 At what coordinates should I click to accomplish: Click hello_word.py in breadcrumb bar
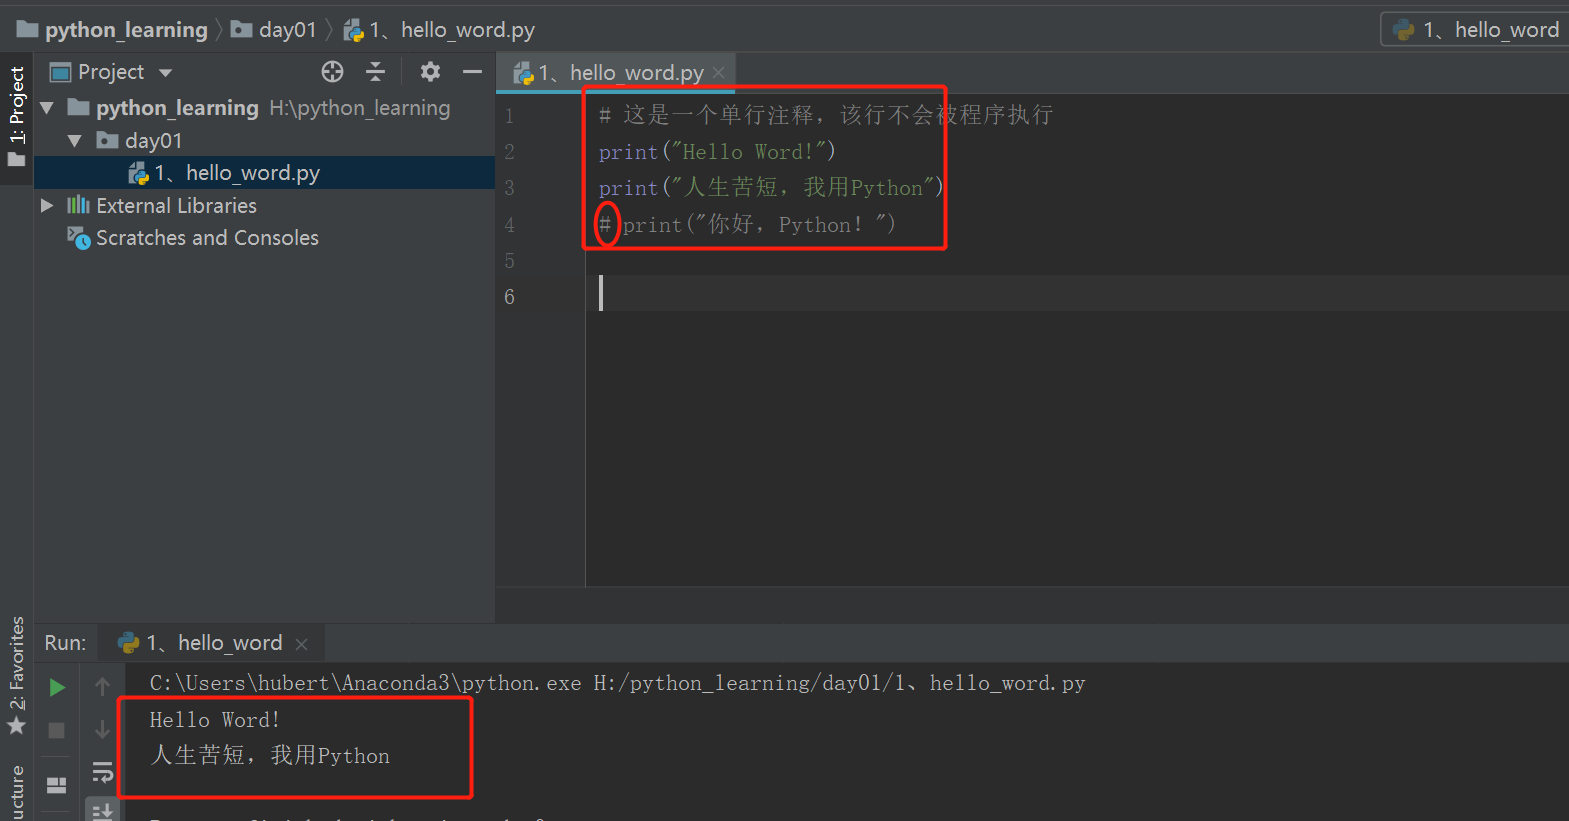tap(439, 30)
